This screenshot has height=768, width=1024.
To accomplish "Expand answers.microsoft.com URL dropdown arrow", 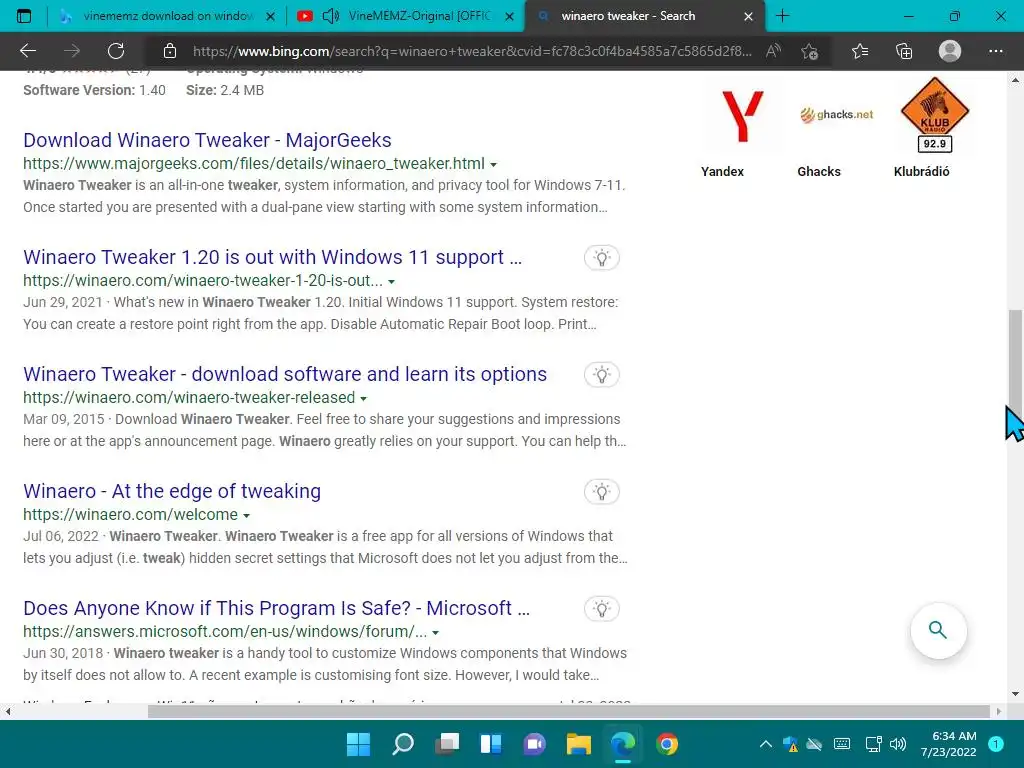I will [436, 632].
